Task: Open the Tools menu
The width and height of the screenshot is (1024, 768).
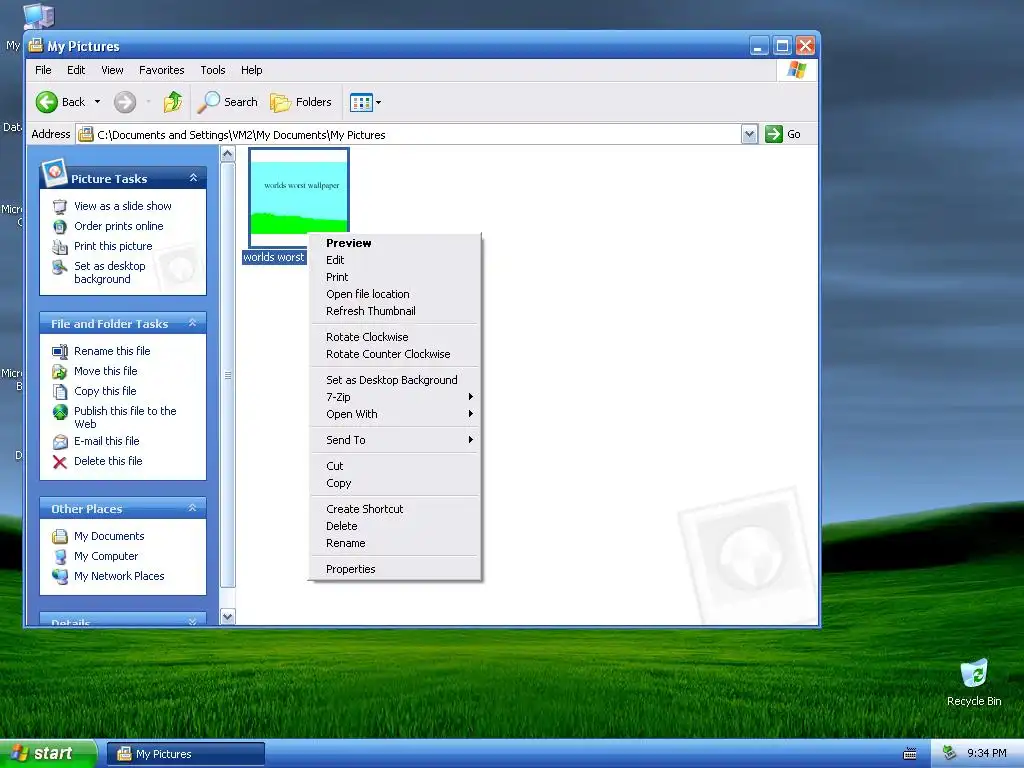Action: (213, 70)
